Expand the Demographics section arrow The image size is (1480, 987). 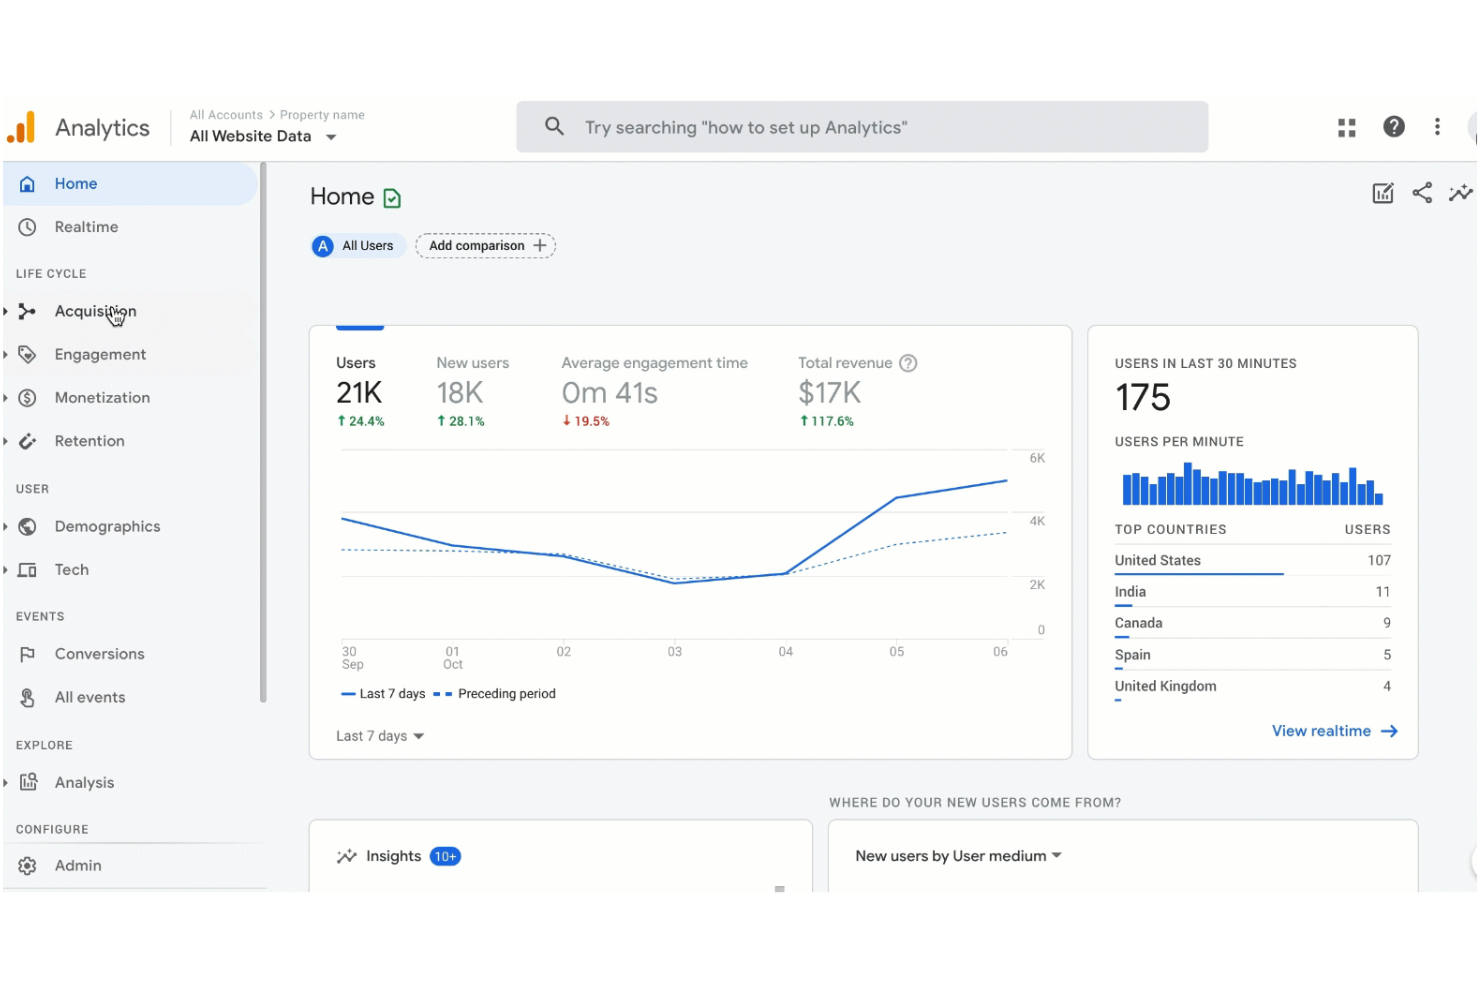pyautogui.click(x=6, y=527)
